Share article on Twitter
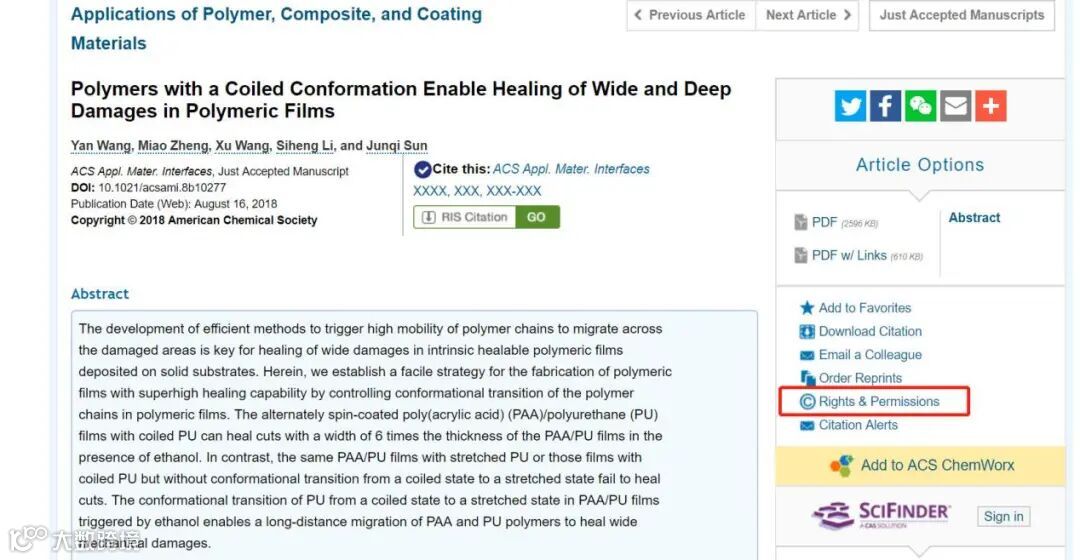The image size is (1080, 560). 851,106
